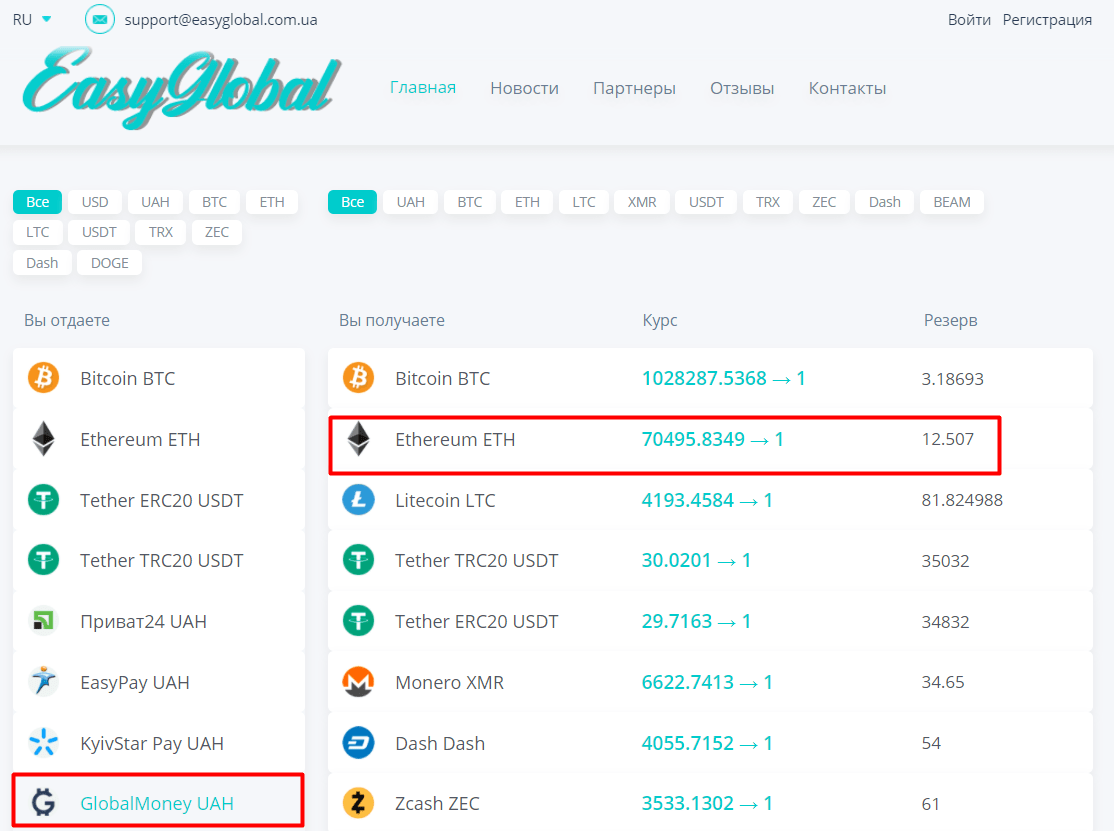Click the Zcash ZEC icon

pos(358,803)
